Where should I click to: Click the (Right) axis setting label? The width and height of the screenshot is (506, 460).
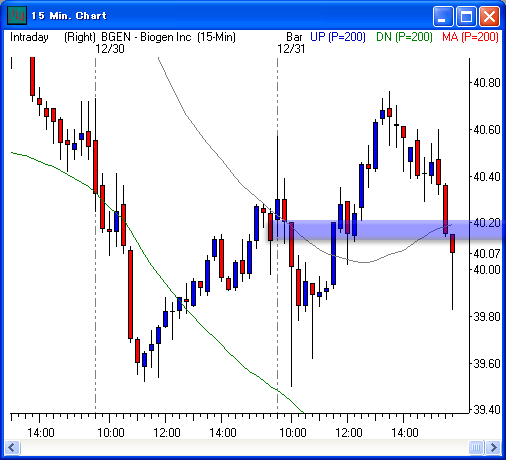click(x=80, y=37)
